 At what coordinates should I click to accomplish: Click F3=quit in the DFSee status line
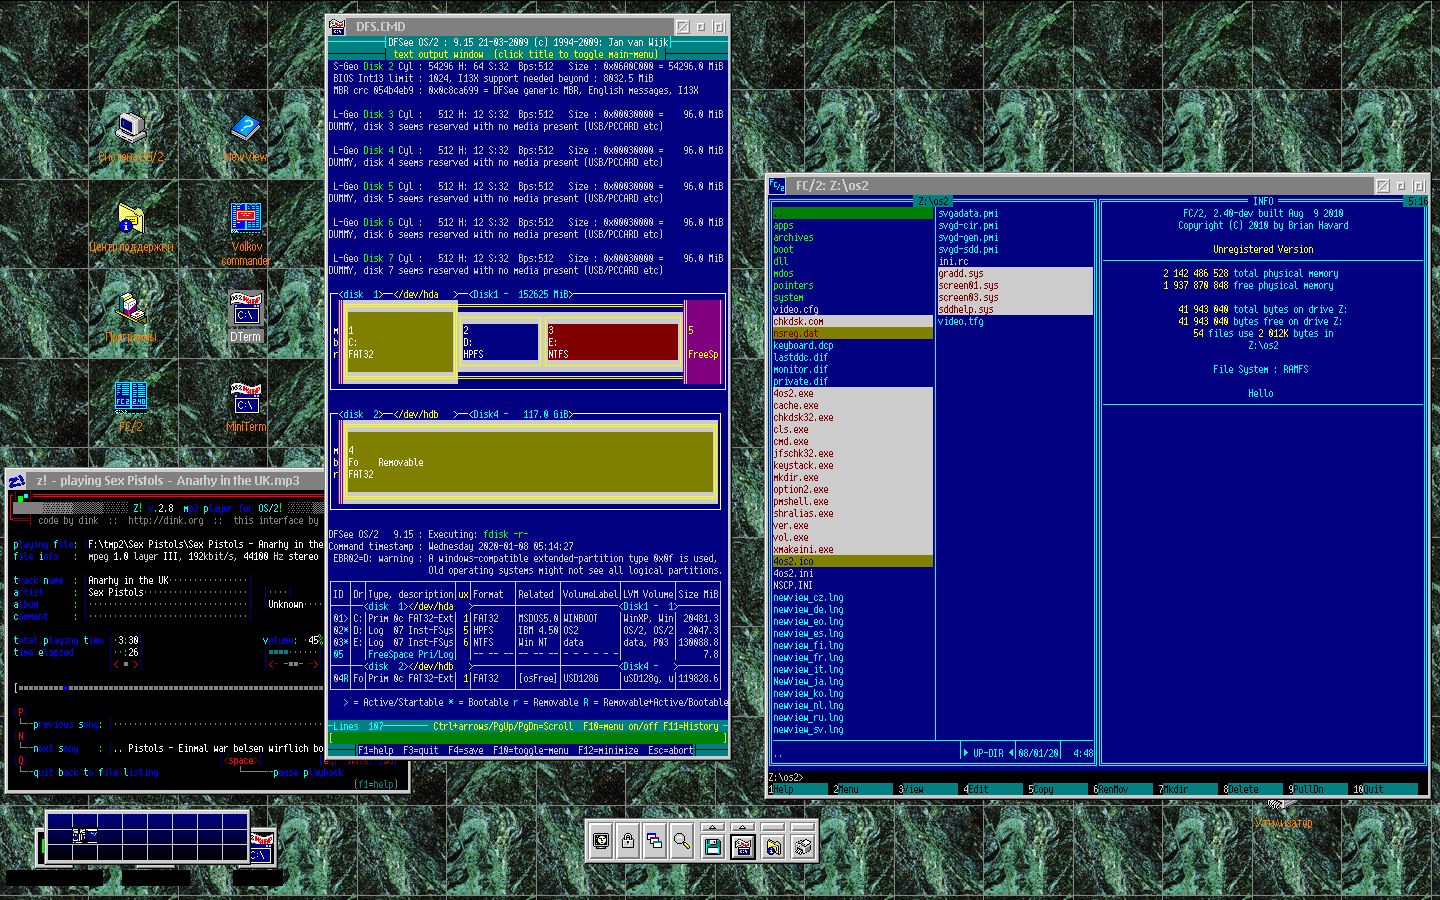(x=420, y=751)
